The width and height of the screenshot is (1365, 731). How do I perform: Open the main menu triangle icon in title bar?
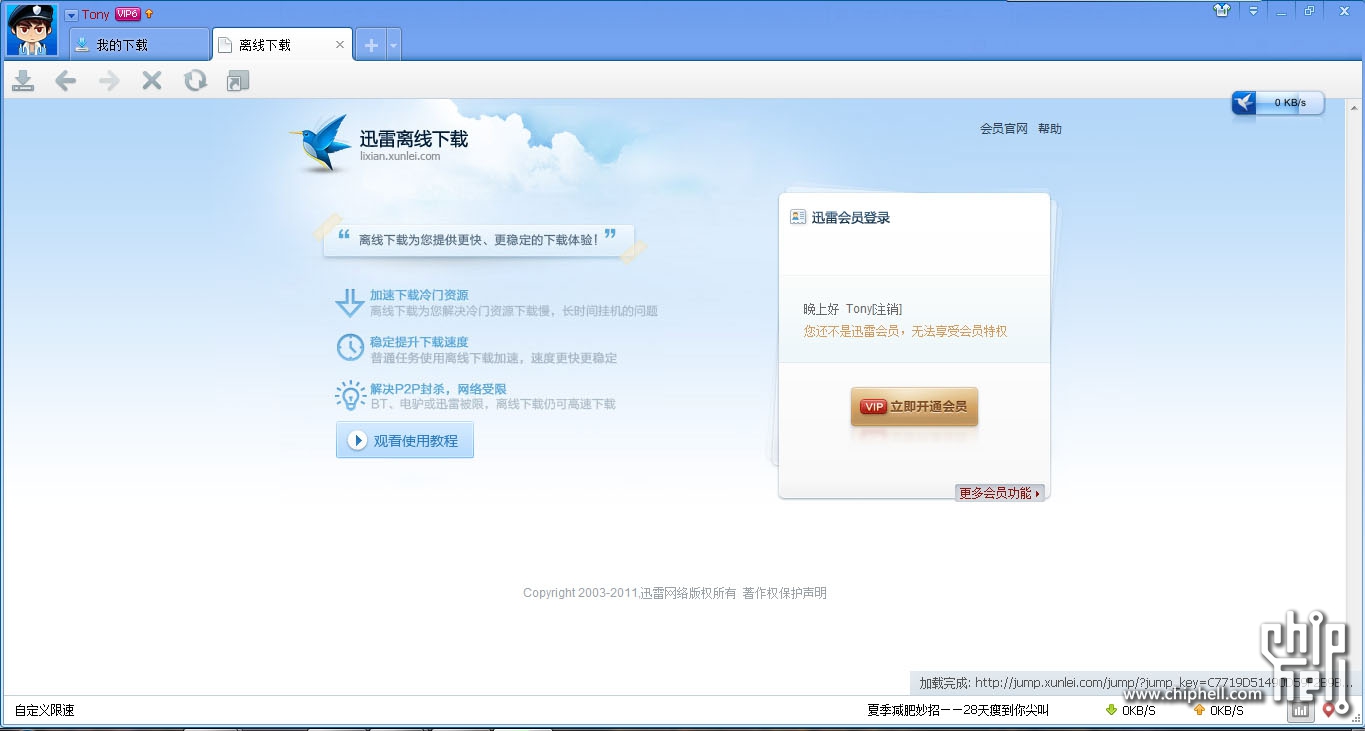pos(1253,11)
